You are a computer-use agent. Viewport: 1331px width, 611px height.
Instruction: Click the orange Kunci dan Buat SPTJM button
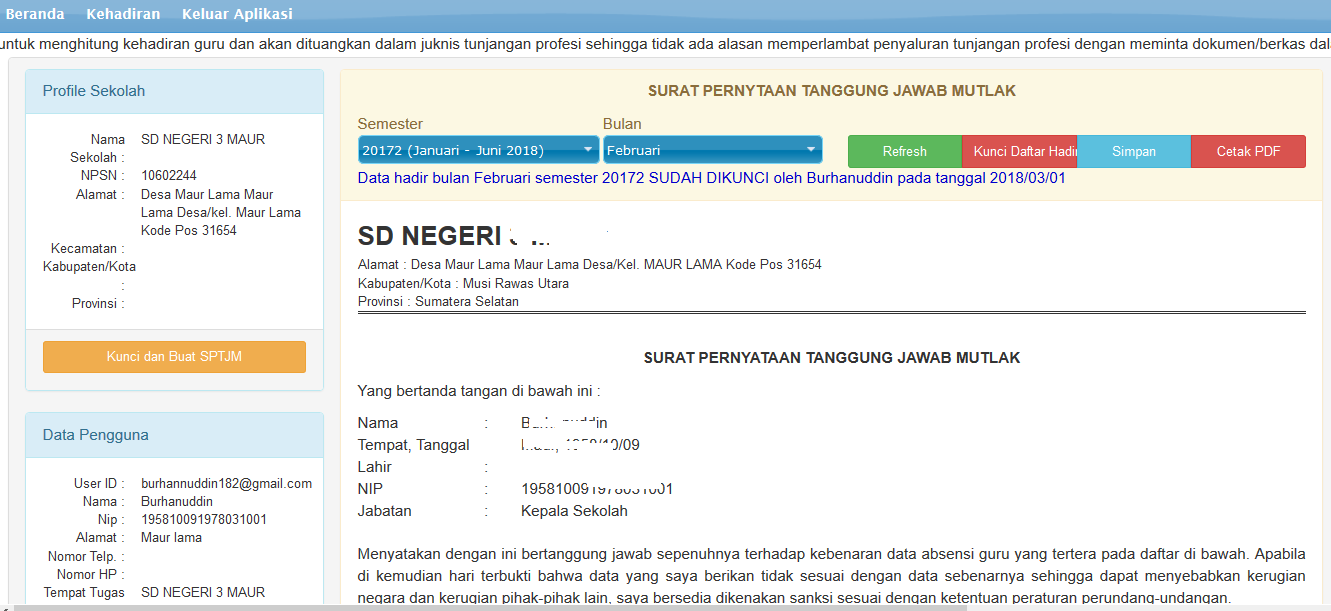174,357
